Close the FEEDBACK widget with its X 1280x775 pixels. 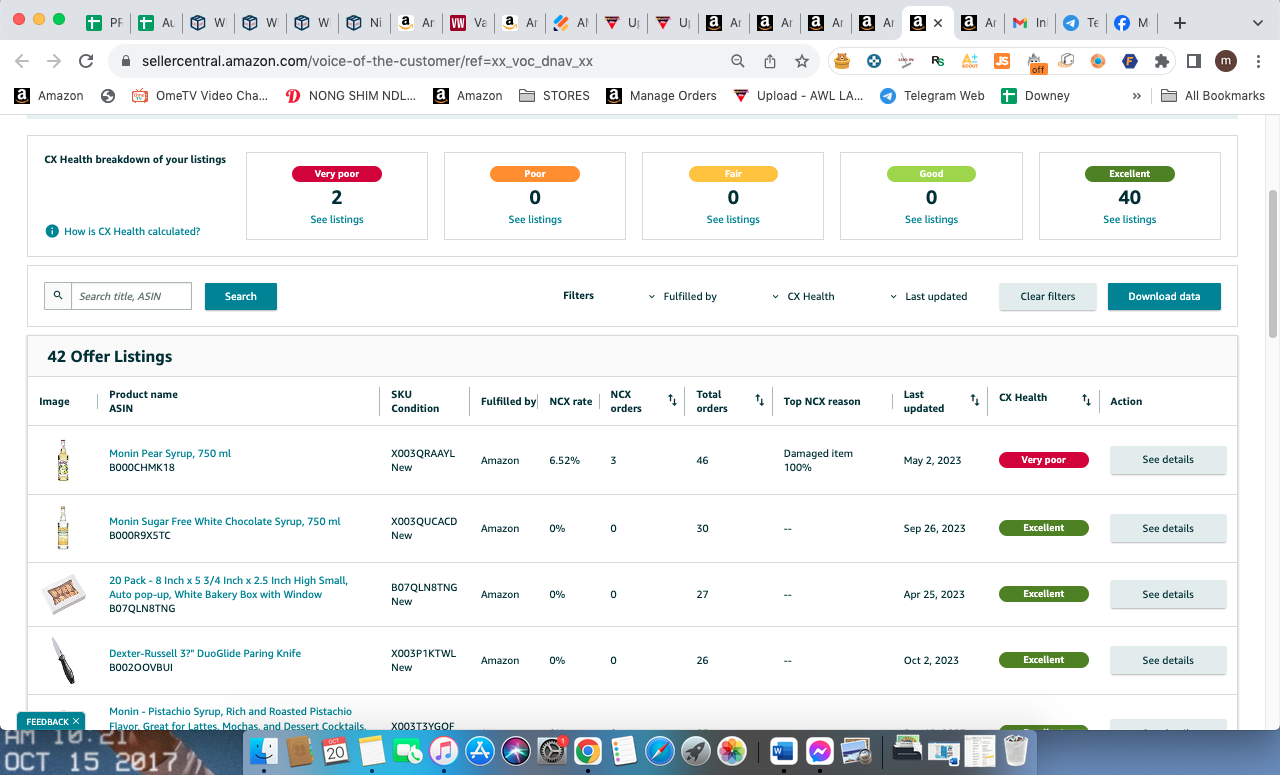(76, 721)
